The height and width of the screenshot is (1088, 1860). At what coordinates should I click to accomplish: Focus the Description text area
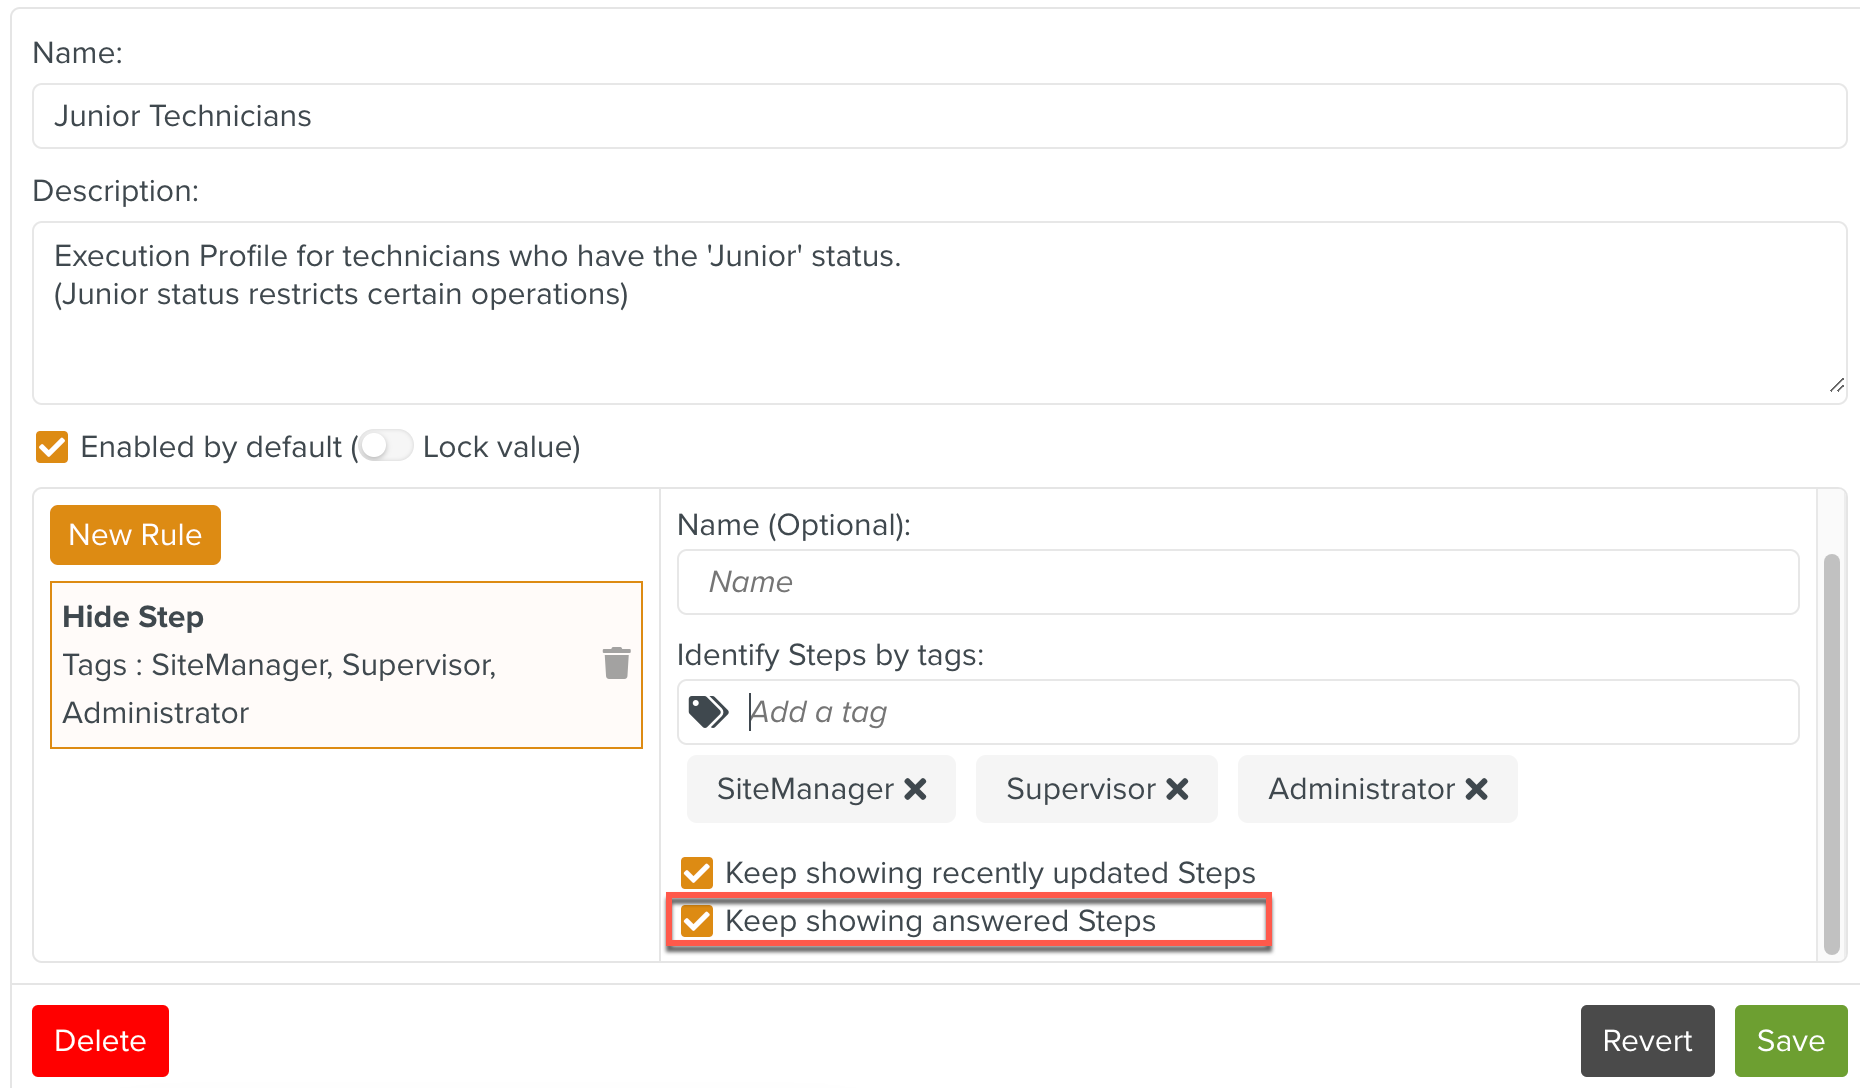[938, 330]
